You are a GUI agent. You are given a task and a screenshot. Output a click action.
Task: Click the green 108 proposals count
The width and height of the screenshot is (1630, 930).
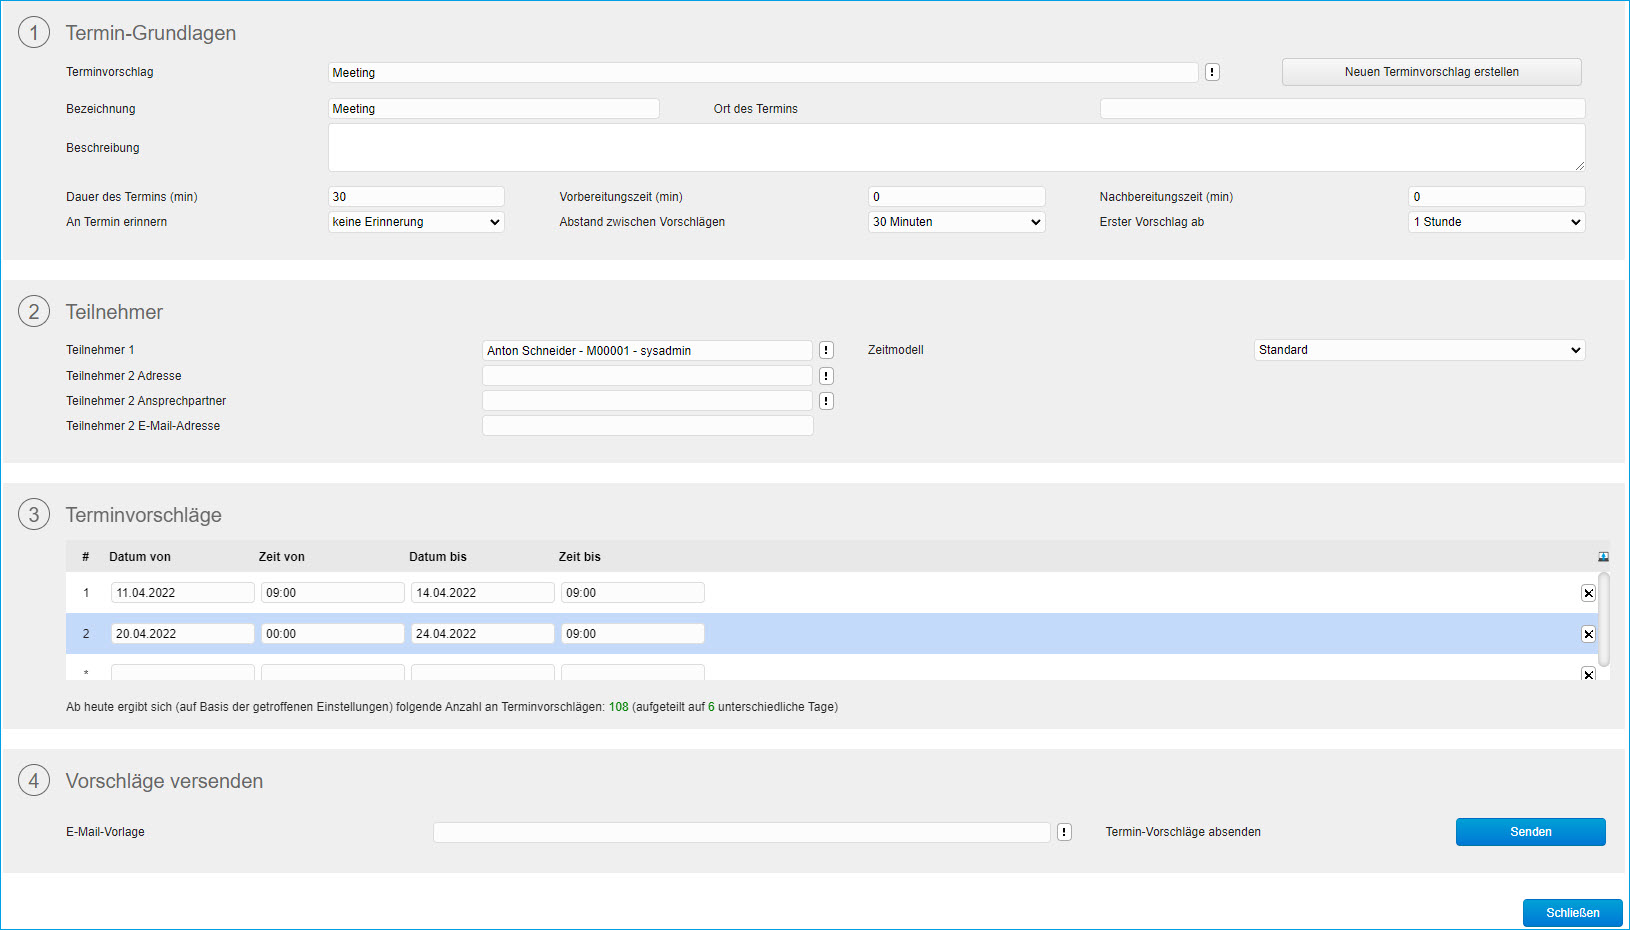point(619,707)
